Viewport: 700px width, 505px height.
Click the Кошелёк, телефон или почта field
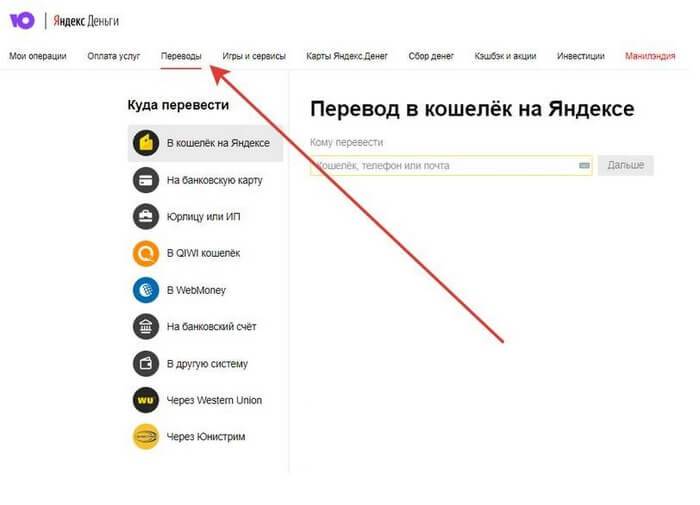tap(440, 166)
